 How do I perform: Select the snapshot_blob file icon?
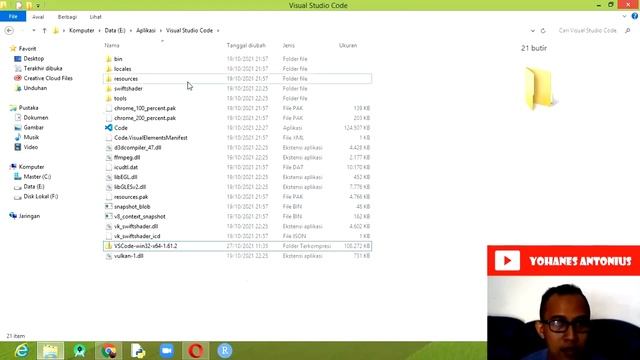(109, 207)
